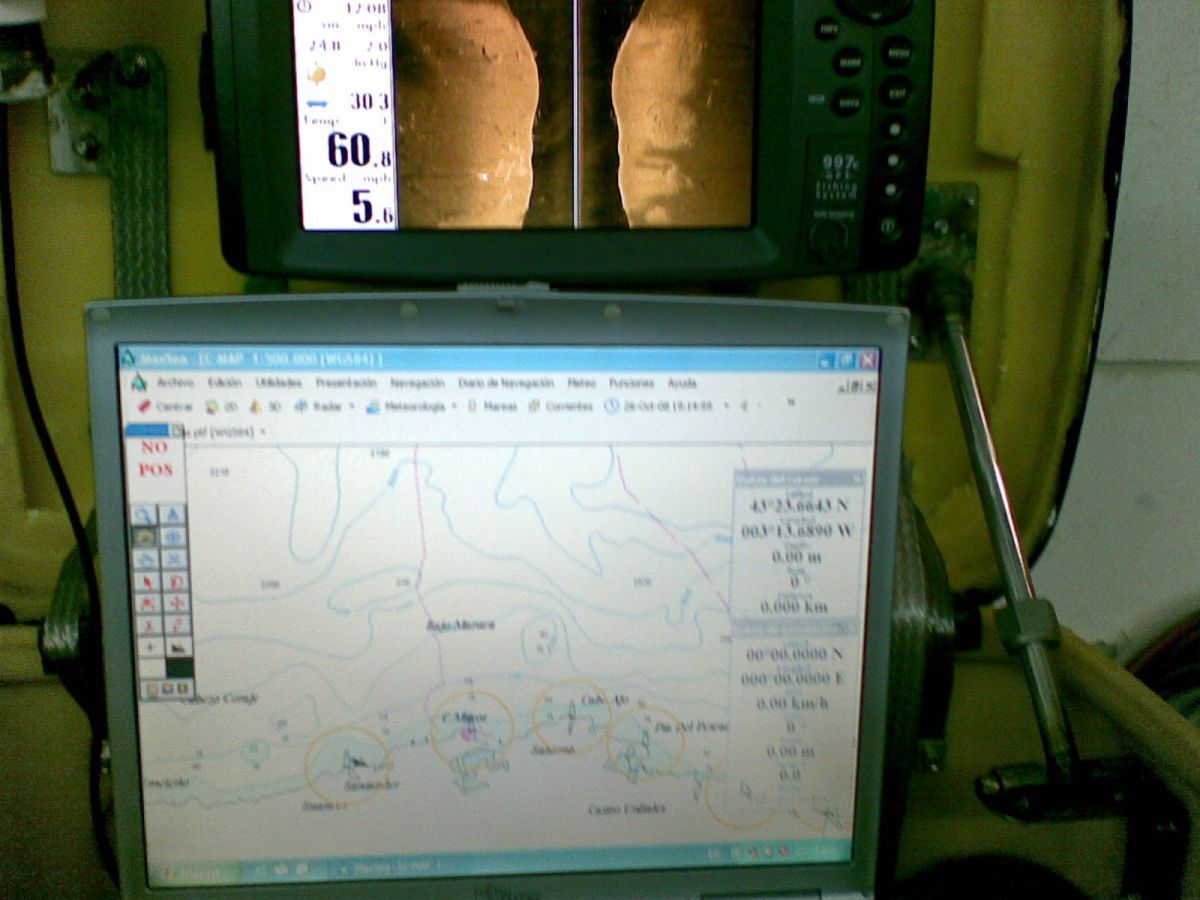
Task: Click the Centrar toolbar button
Action: pyautogui.click(x=166, y=406)
